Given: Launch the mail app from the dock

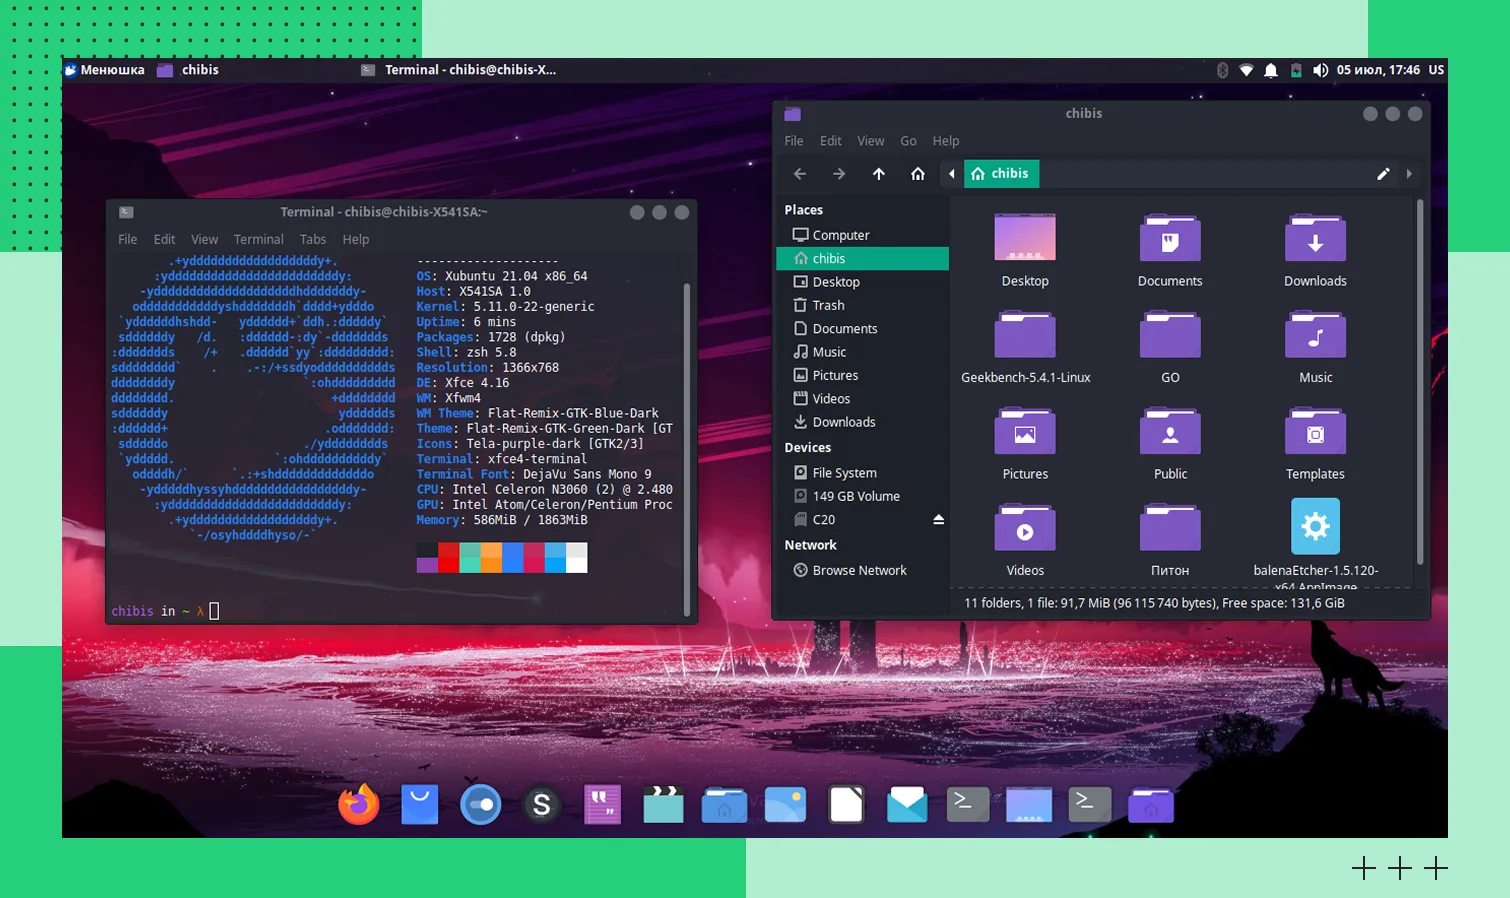Looking at the screenshot, I should tap(906, 804).
